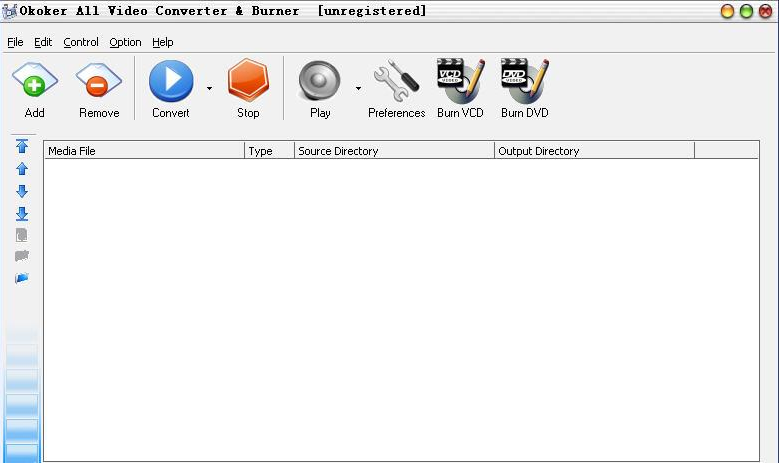
Task: Move selected item down one position
Action: coord(22,191)
